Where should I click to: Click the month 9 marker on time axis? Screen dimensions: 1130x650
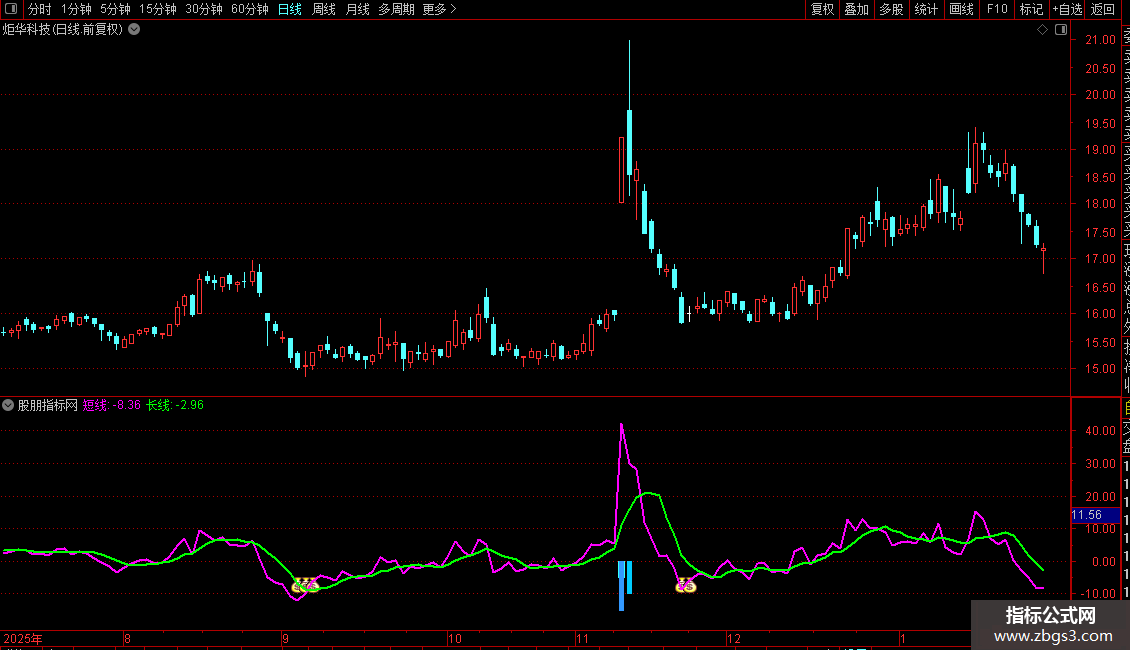pos(285,638)
